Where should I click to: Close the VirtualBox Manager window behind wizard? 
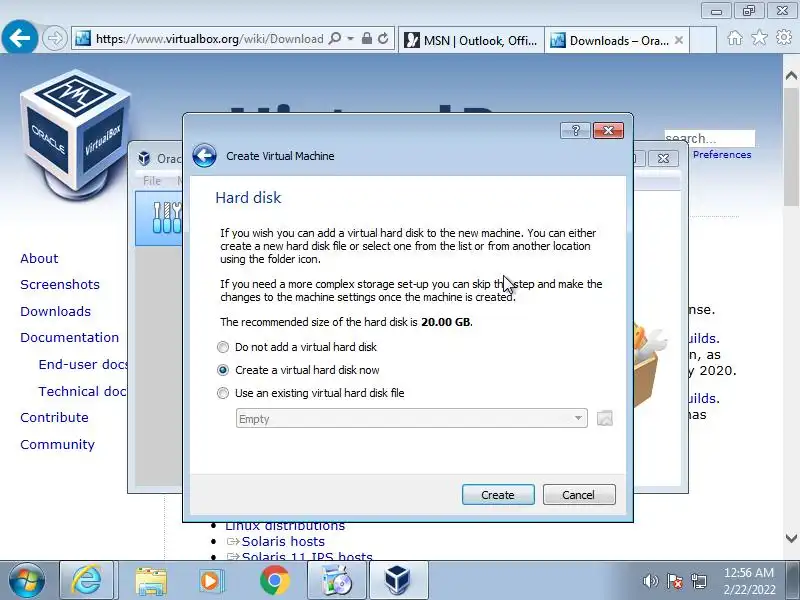pos(663,159)
